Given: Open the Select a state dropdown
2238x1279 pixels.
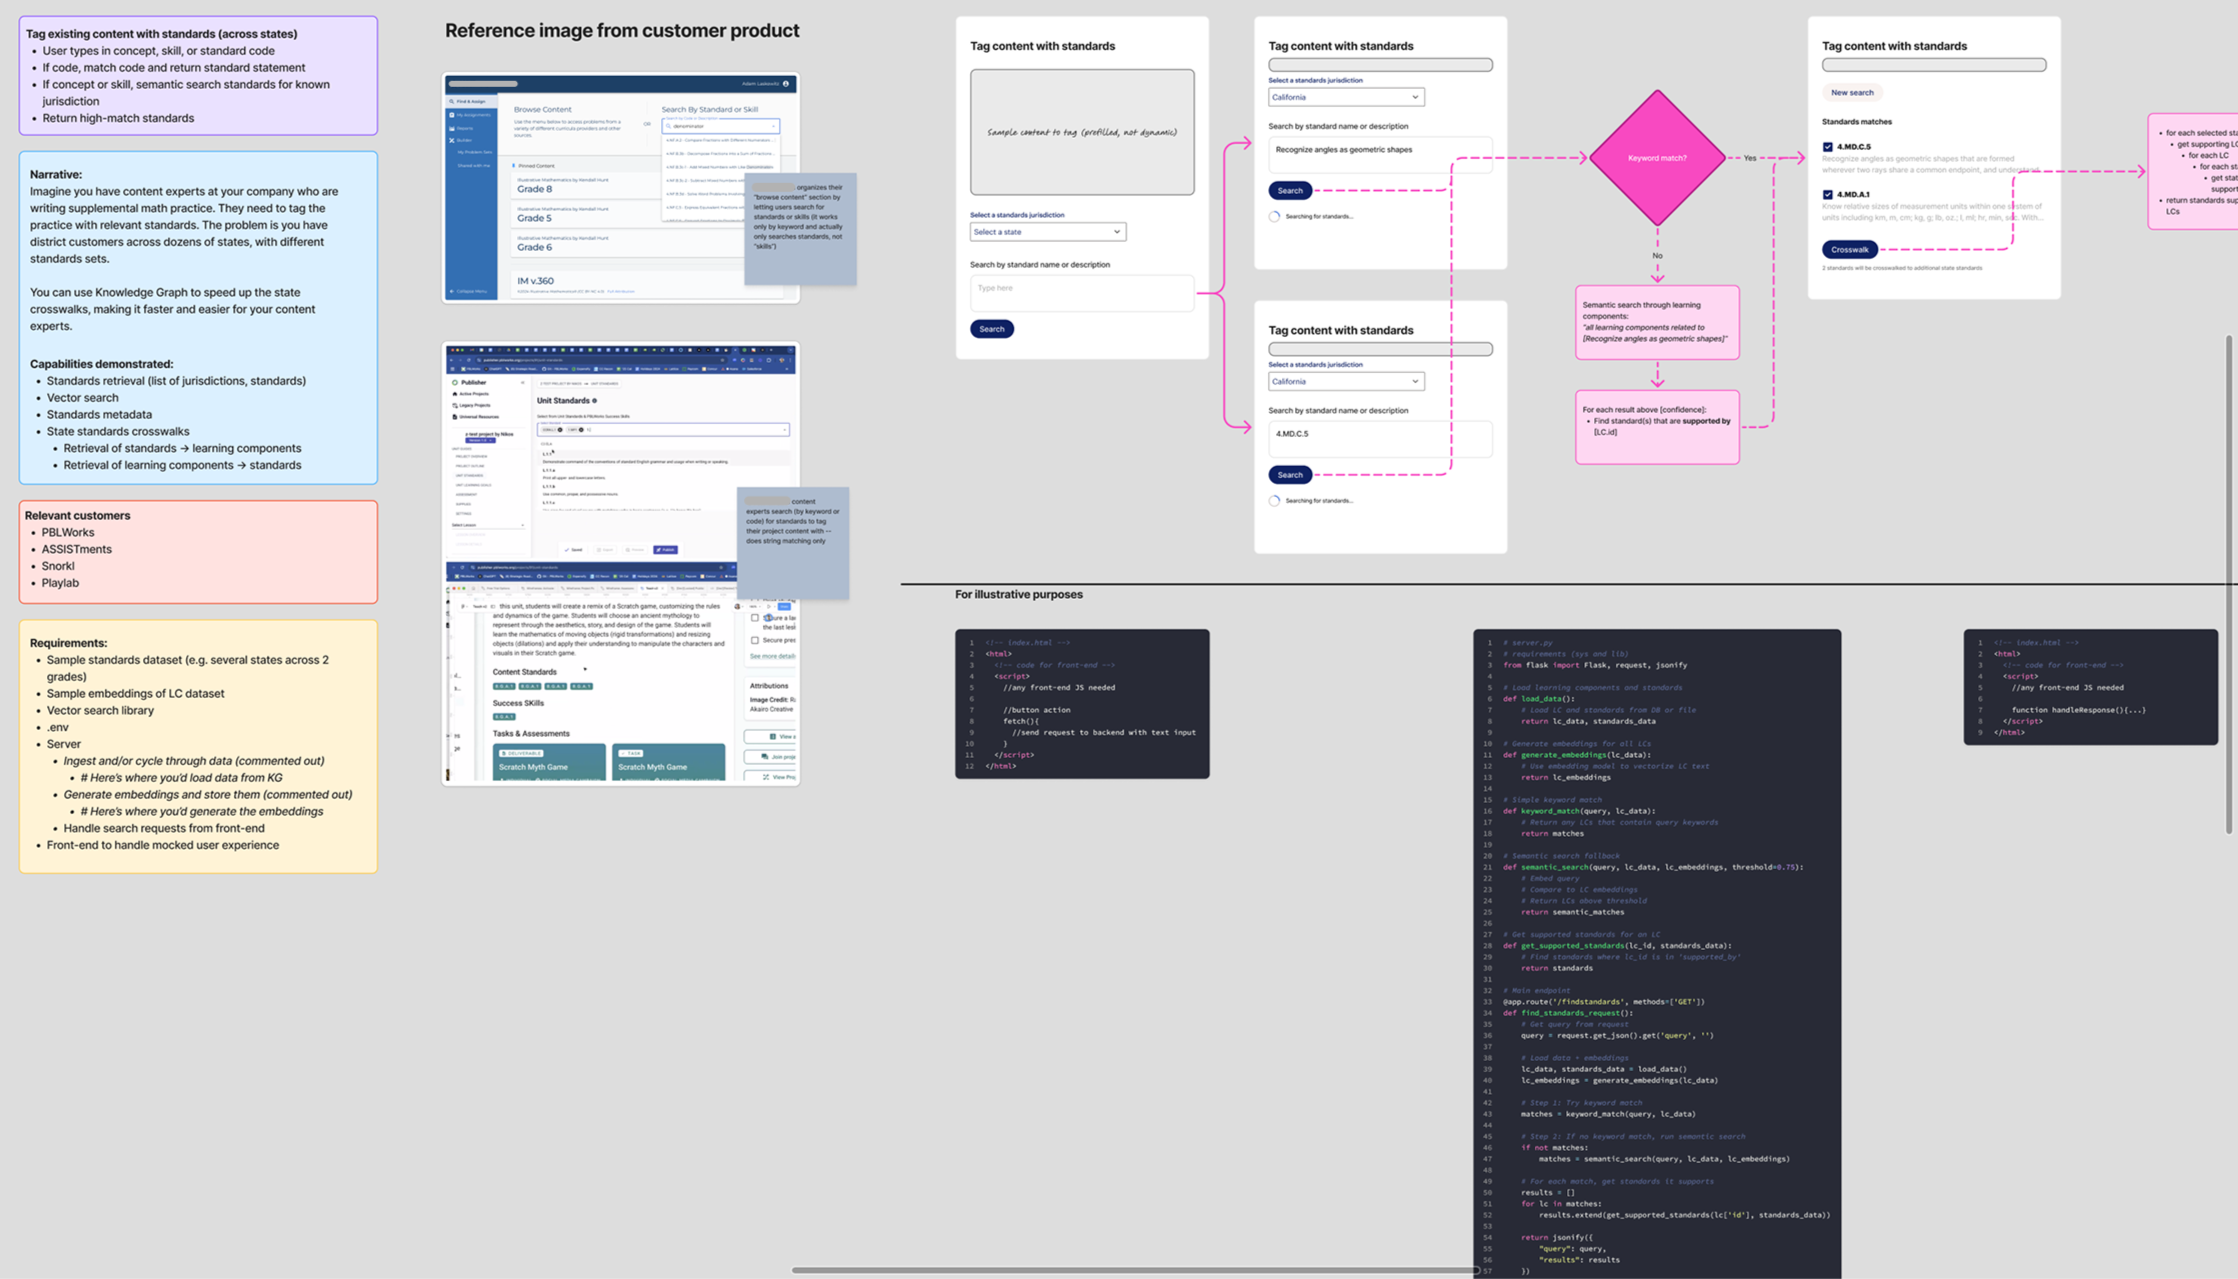Looking at the screenshot, I should [1047, 232].
